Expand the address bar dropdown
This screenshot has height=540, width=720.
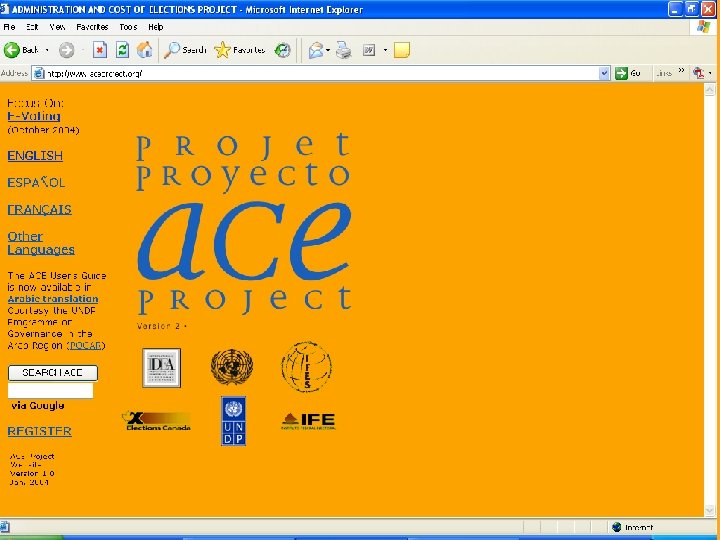point(604,73)
